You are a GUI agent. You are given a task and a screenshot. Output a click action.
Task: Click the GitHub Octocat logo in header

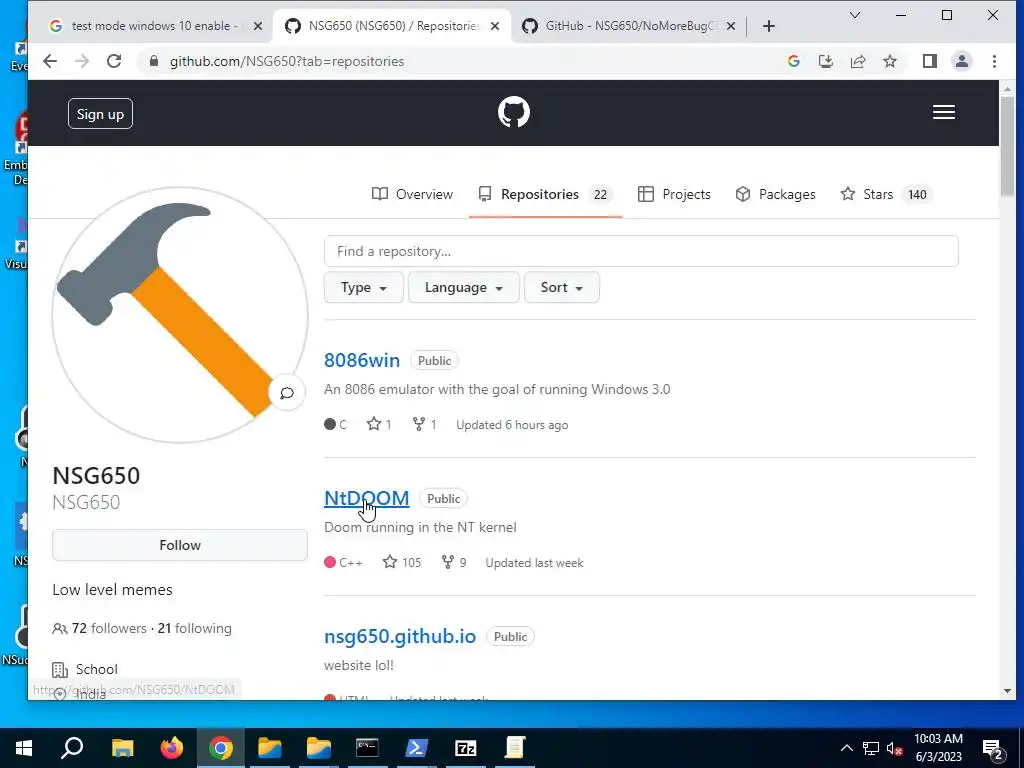(513, 112)
